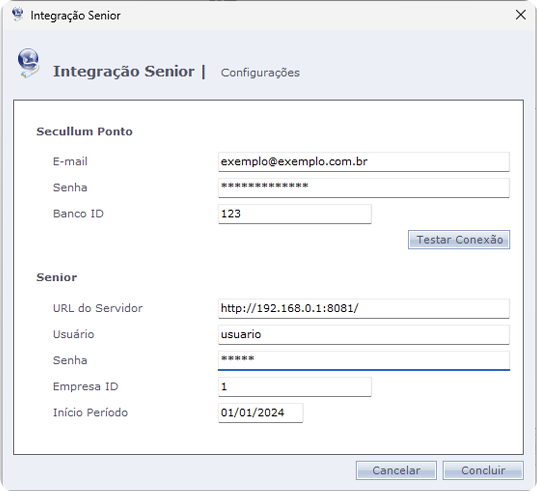Click the Banco ID label
This screenshot has width=538, height=492.
78,214
